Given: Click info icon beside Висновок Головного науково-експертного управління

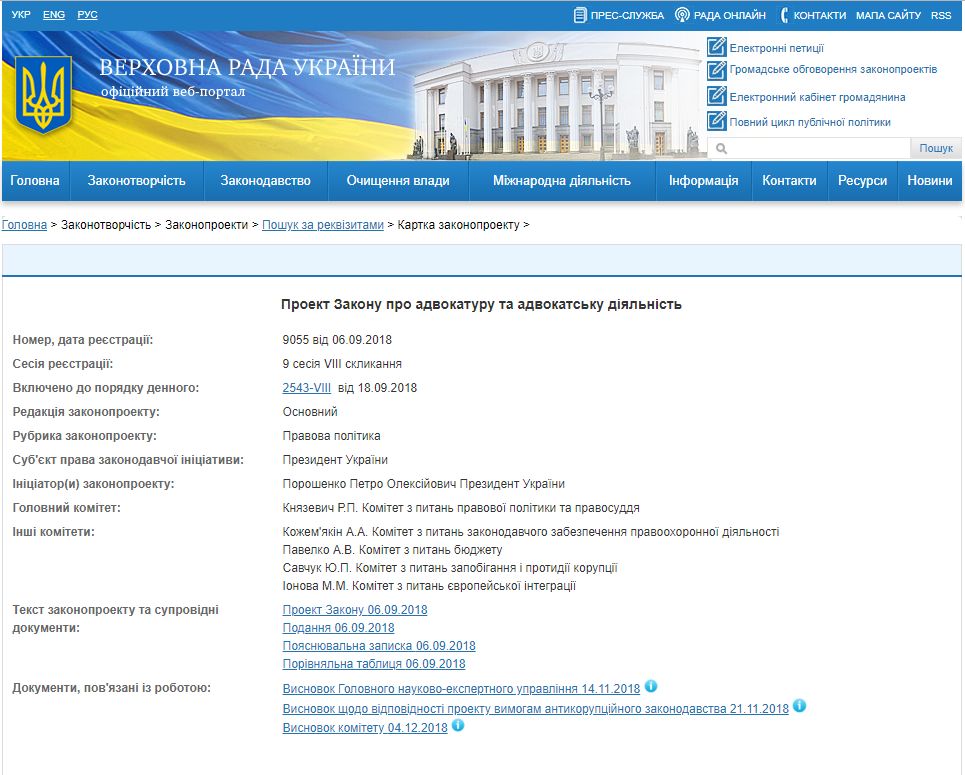Looking at the screenshot, I should tap(650, 687).
